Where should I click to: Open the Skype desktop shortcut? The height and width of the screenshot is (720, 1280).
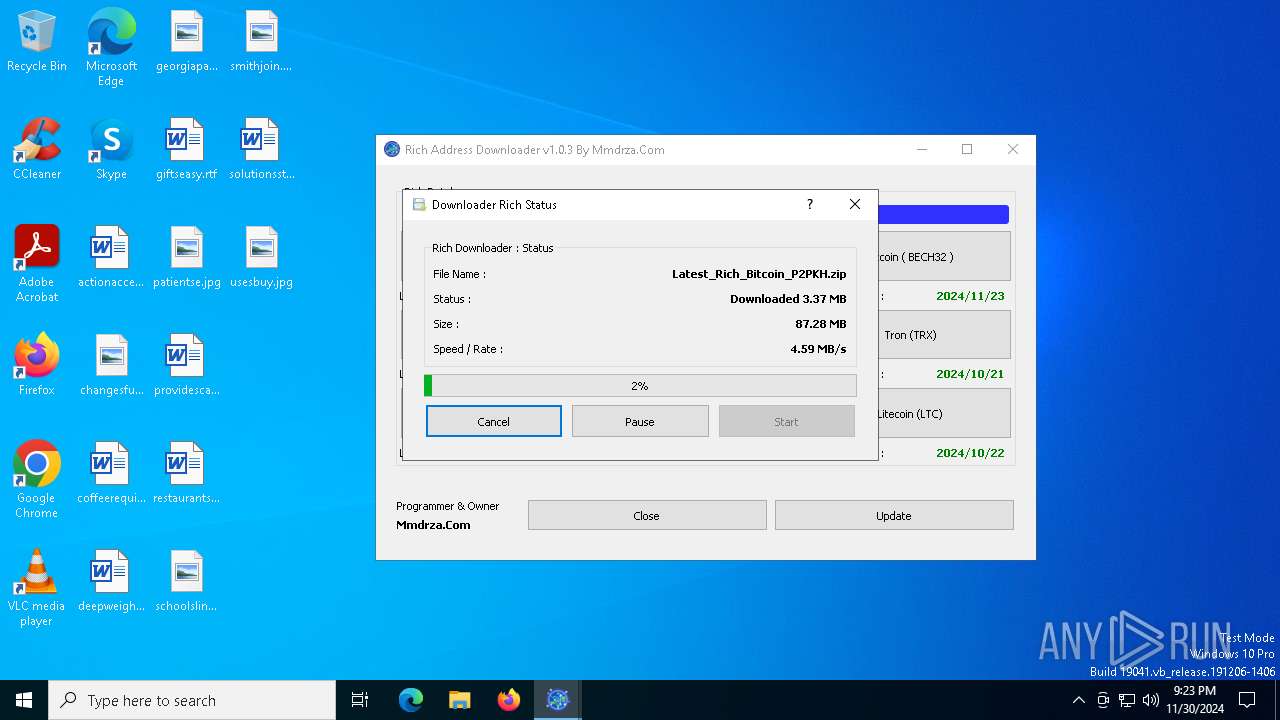[x=111, y=150]
